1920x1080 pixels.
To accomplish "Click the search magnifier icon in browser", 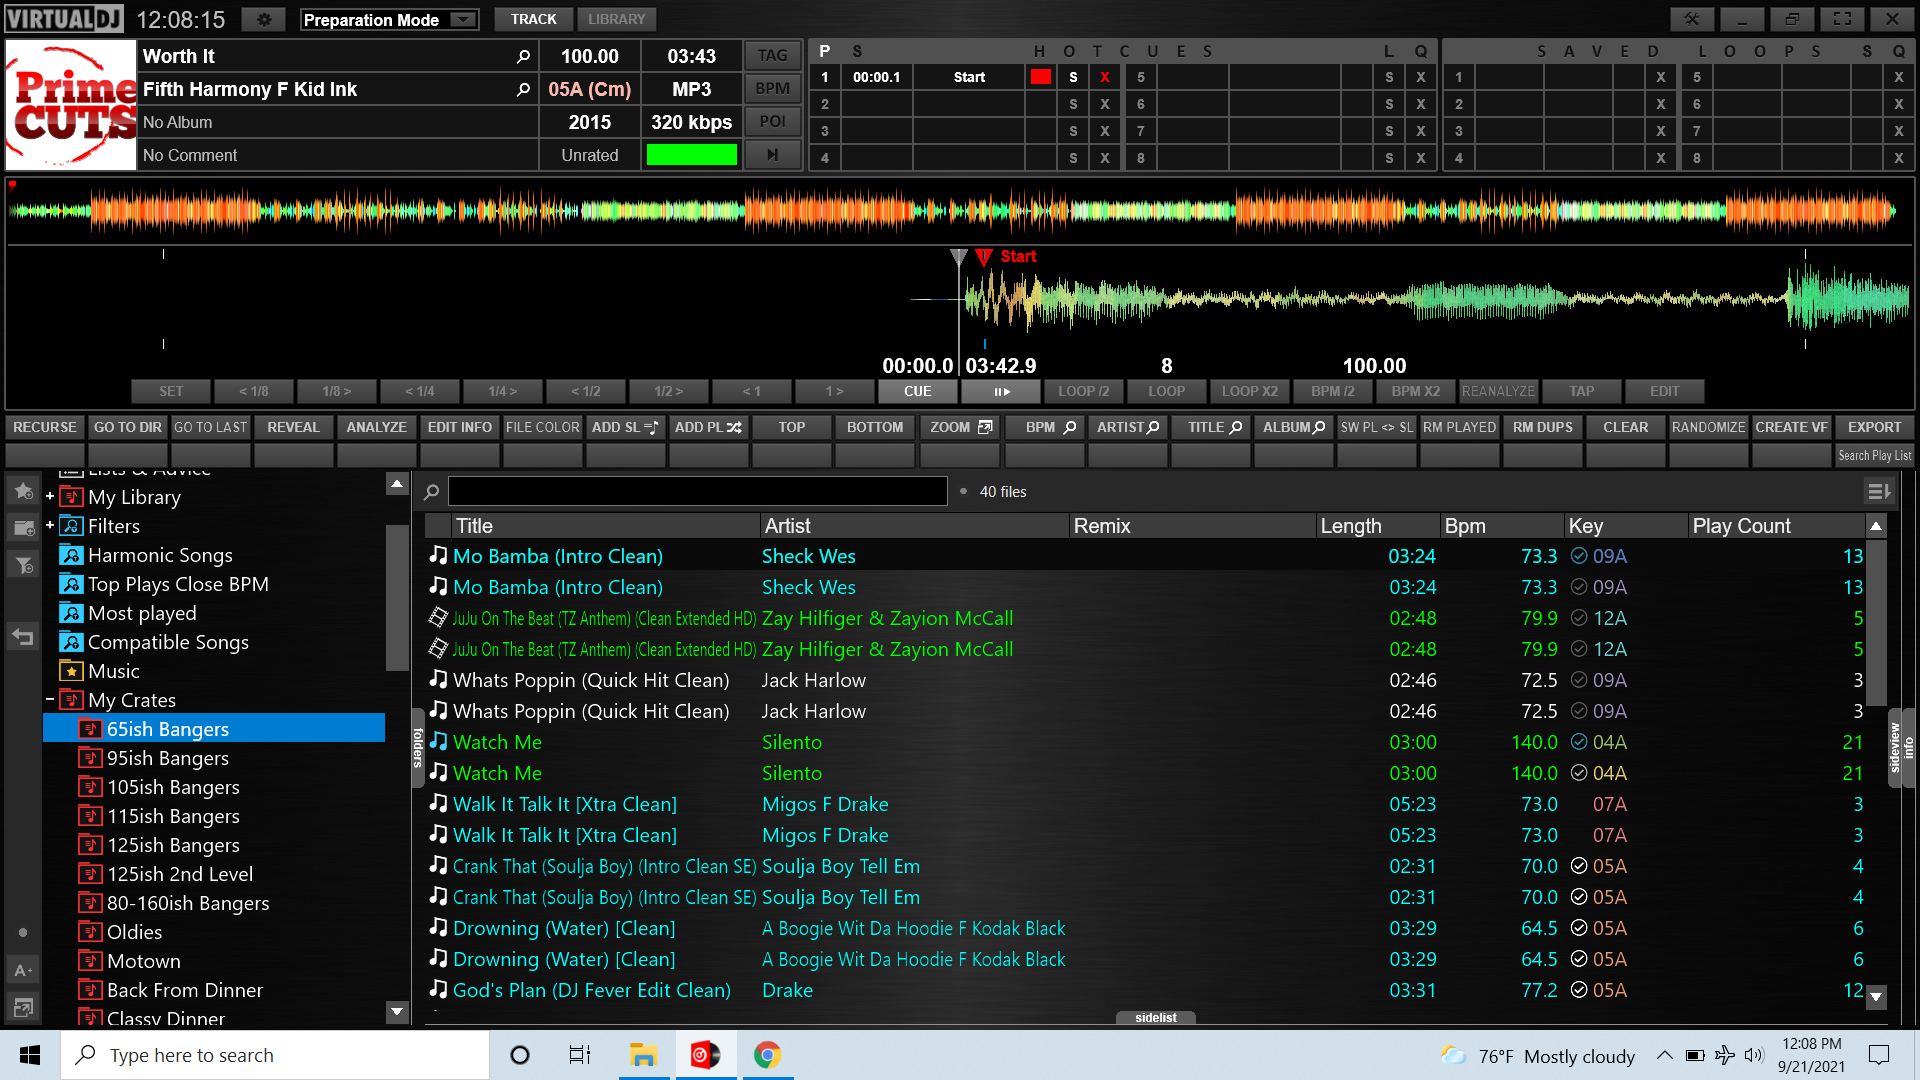I will [432, 492].
